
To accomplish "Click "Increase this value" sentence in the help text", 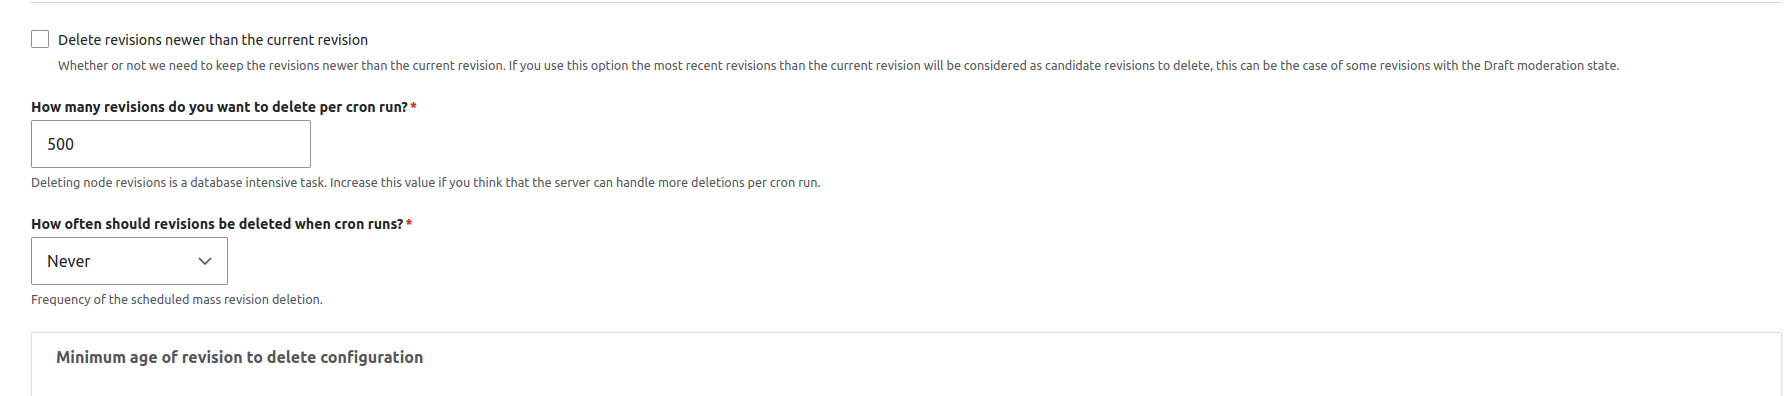I will click(575, 183).
